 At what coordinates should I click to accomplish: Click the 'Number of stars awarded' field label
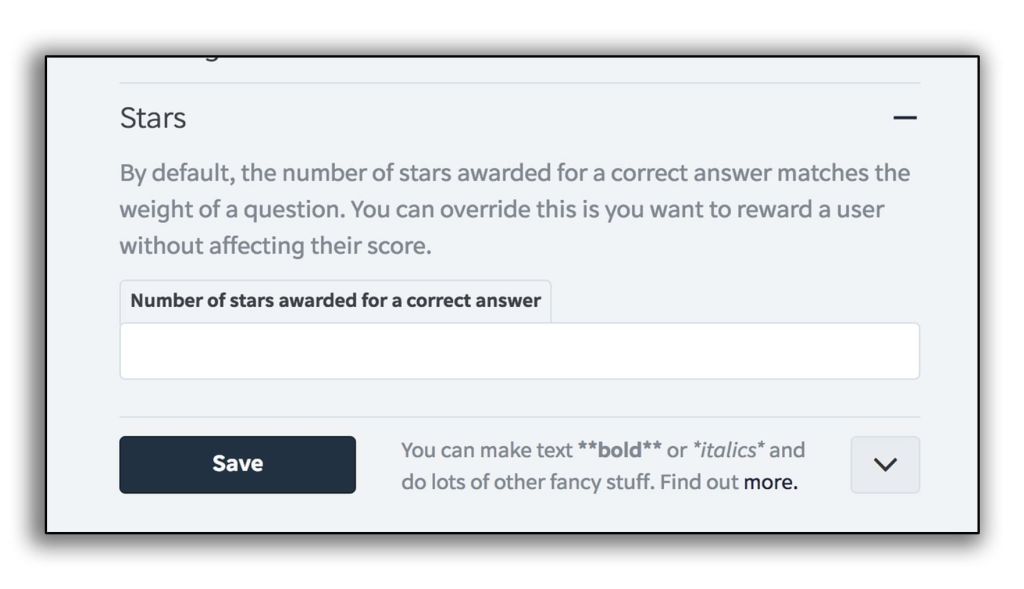pos(336,300)
